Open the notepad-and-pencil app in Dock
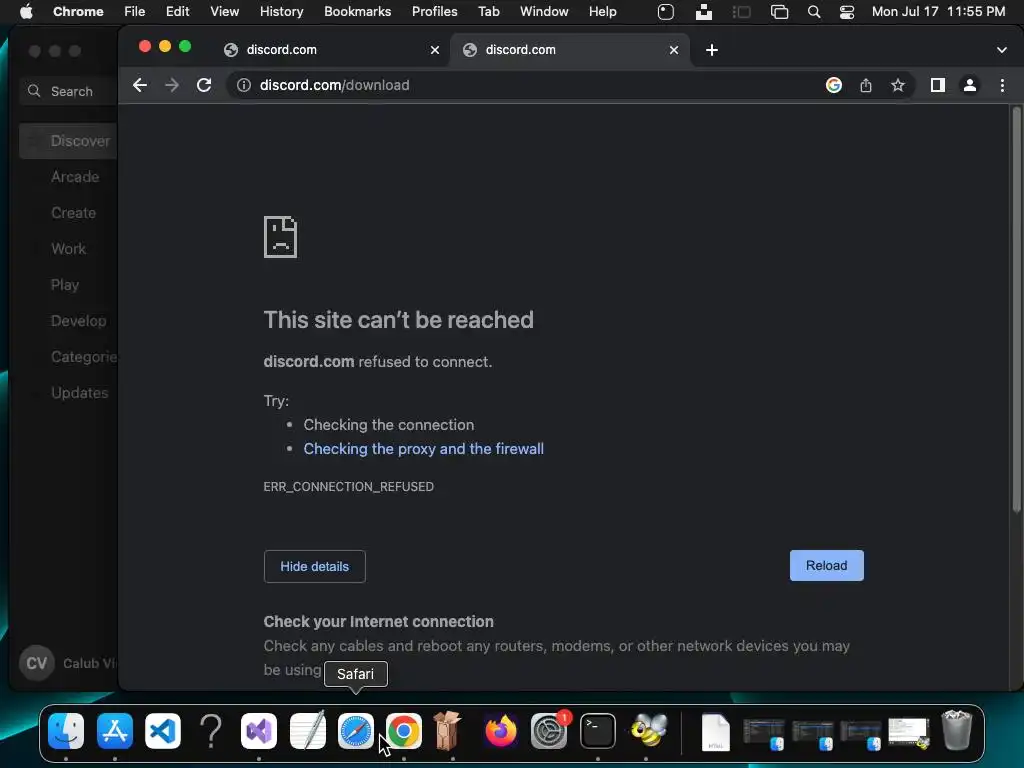 point(308,731)
